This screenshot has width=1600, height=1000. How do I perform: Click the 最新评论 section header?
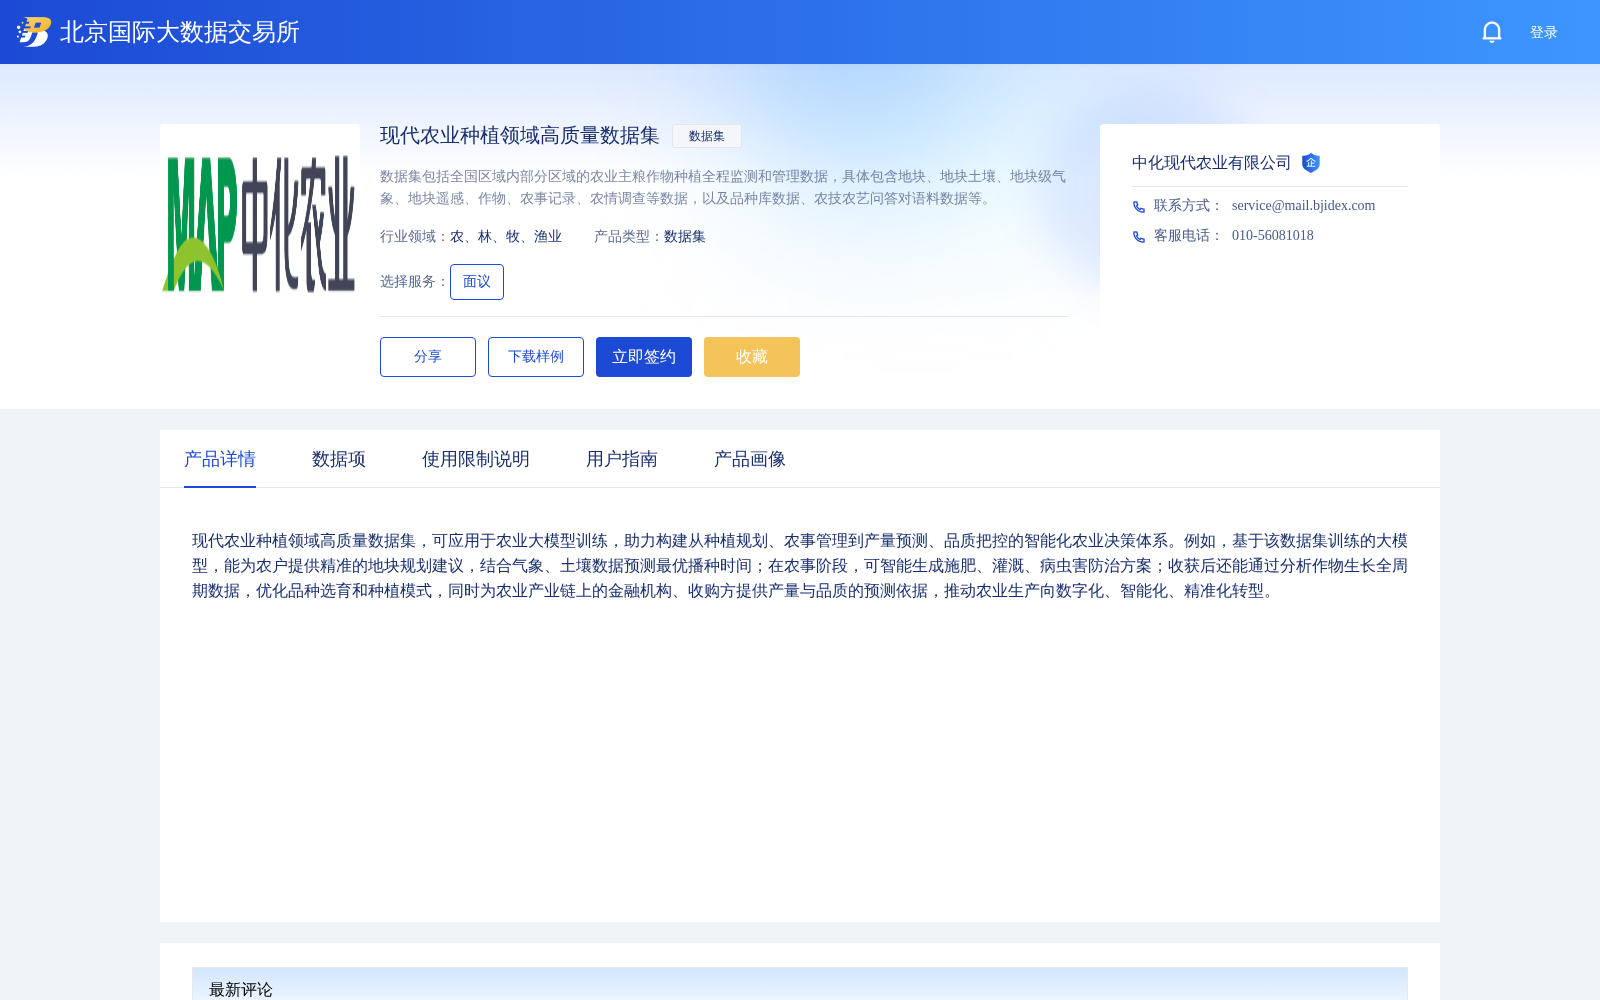coord(800,984)
